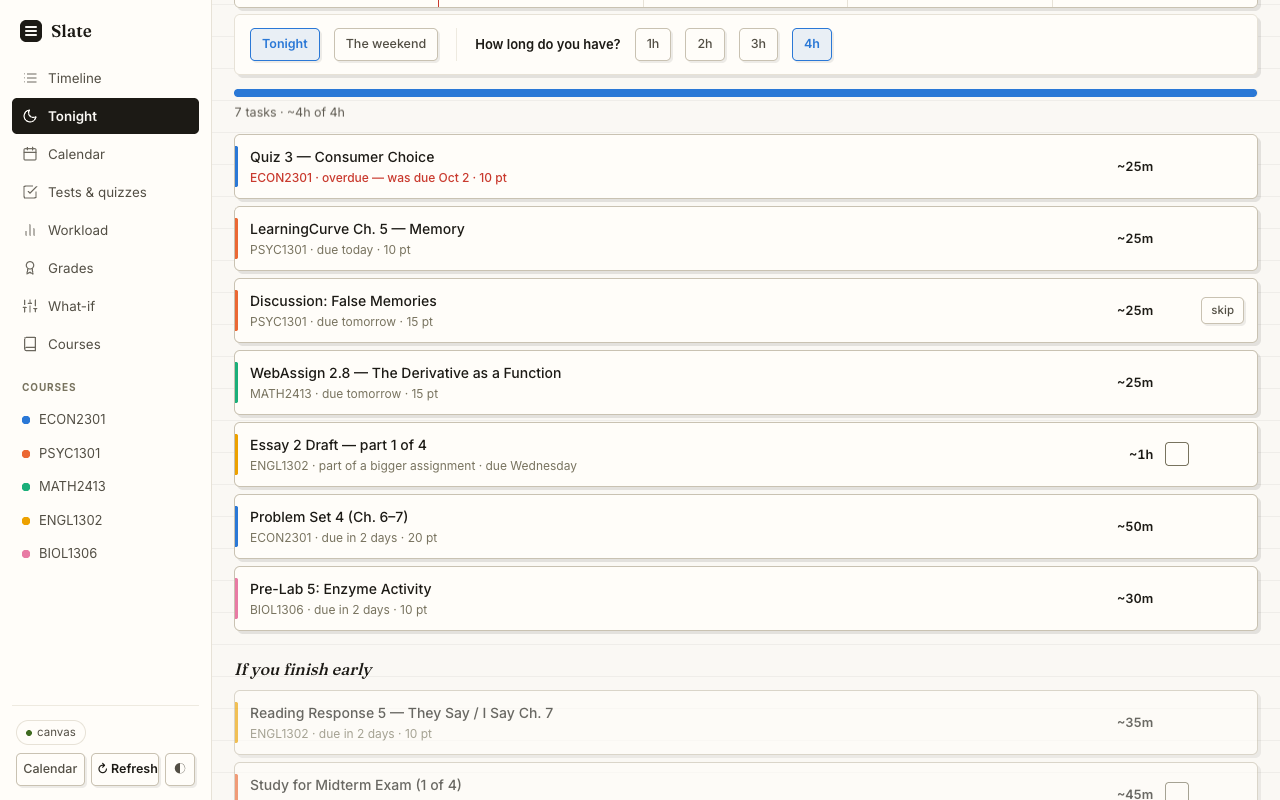Click the canvas source badge
This screenshot has width=1280, height=800.
pyautogui.click(x=51, y=732)
